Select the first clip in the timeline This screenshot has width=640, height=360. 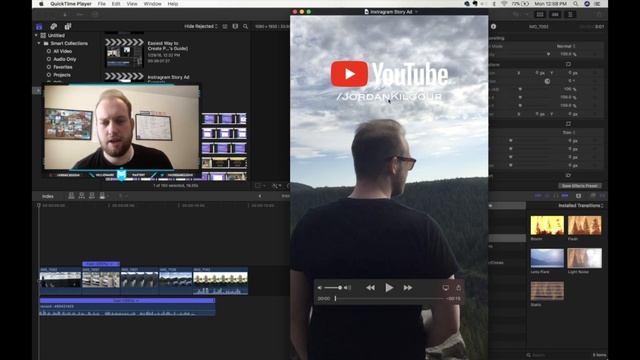click(x=60, y=281)
